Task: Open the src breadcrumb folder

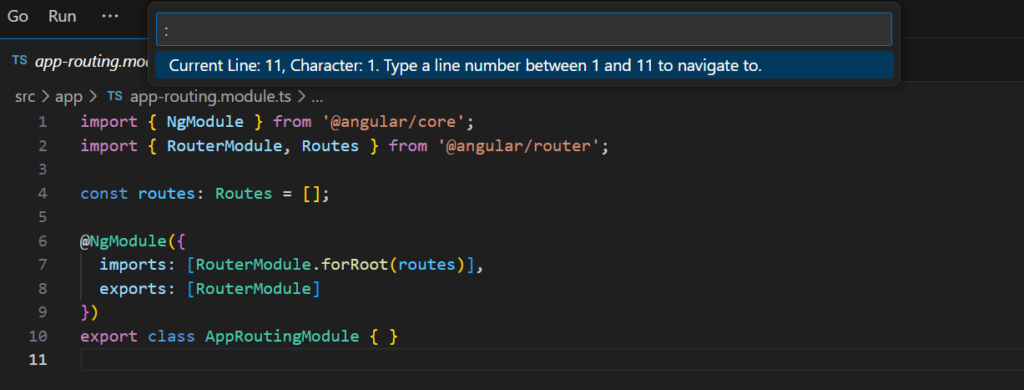Action: (25, 97)
